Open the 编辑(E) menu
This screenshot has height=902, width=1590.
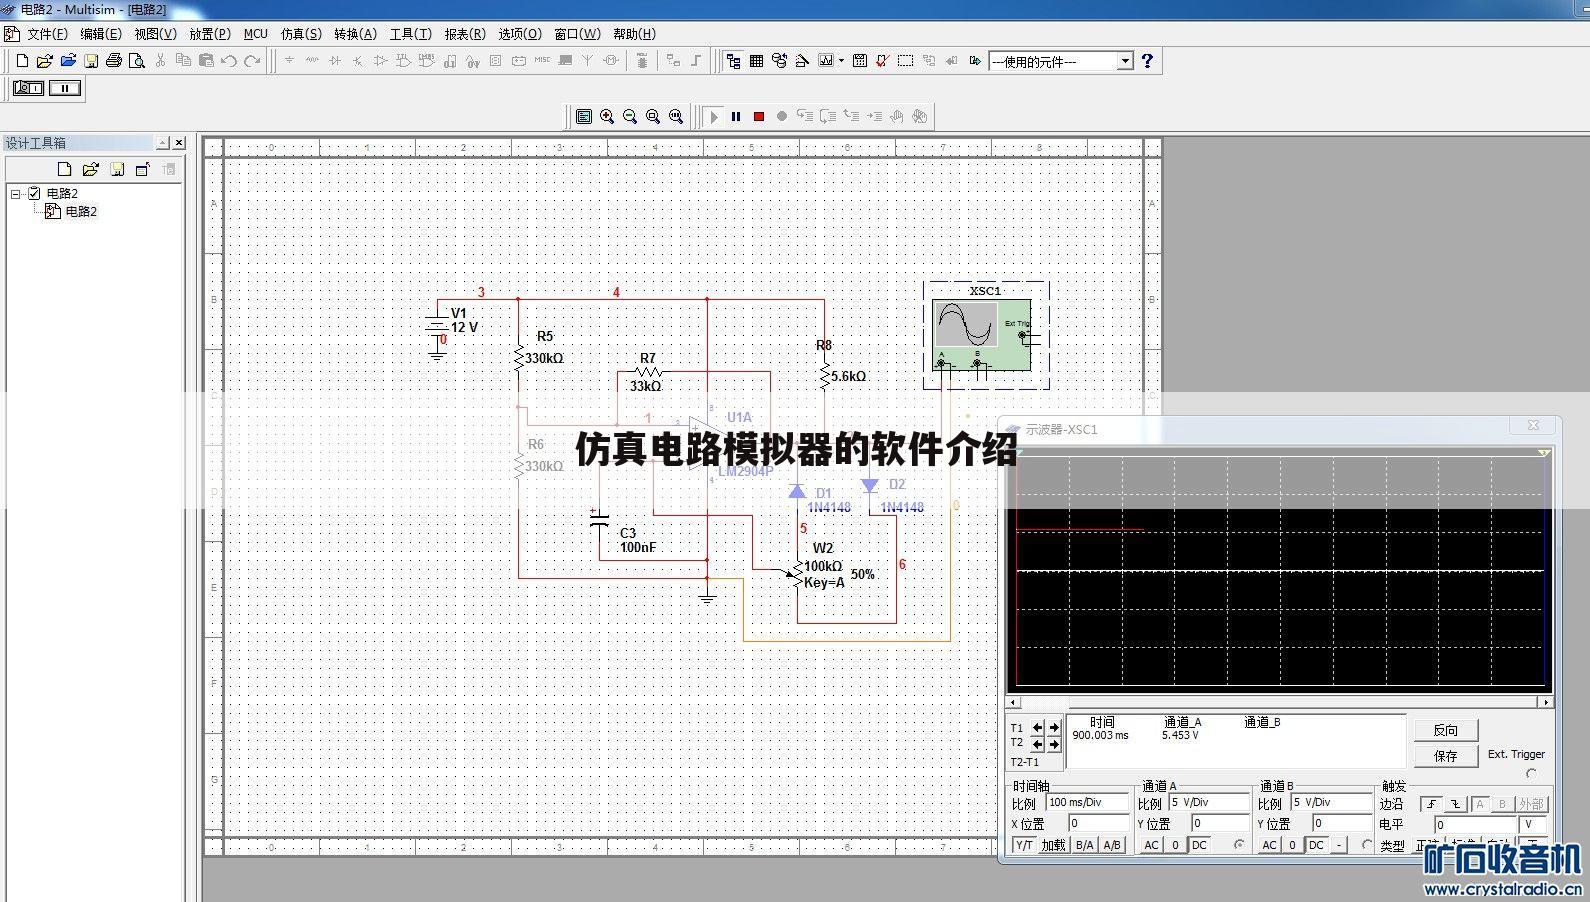100,34
